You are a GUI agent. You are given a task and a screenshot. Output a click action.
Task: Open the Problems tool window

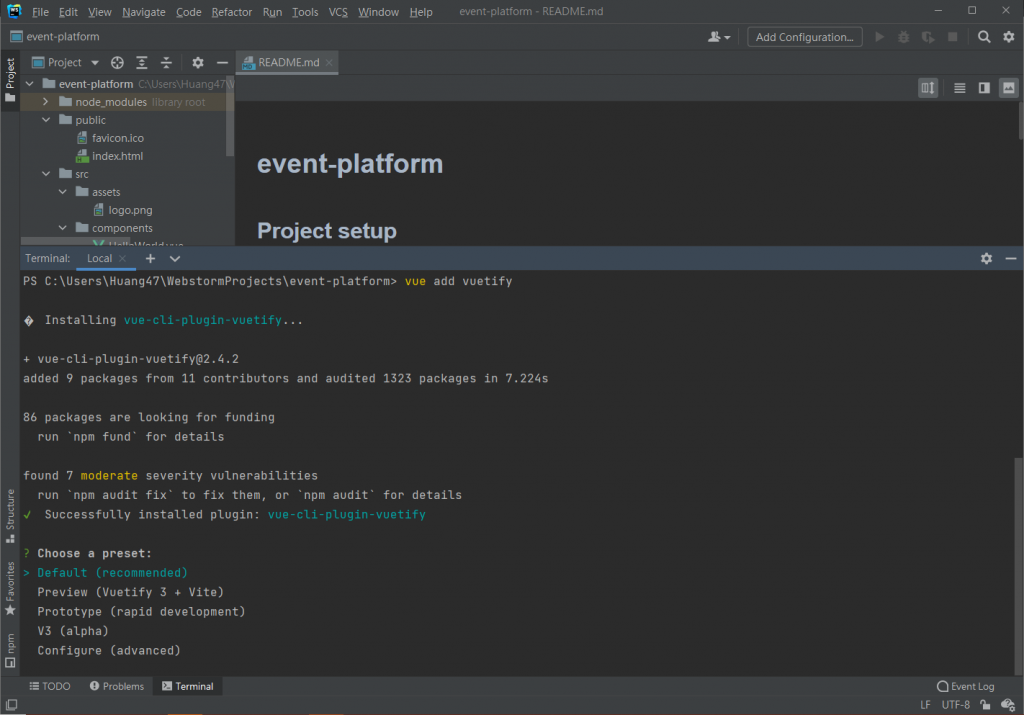pos(117,686)
